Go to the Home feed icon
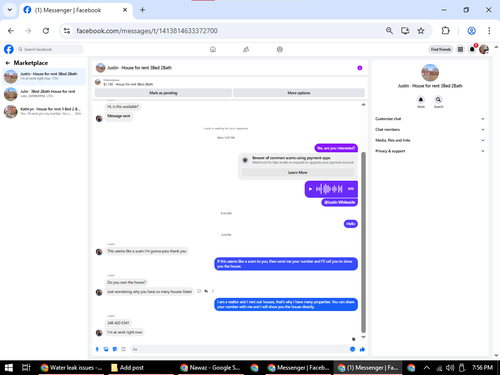 coord(213,49)
